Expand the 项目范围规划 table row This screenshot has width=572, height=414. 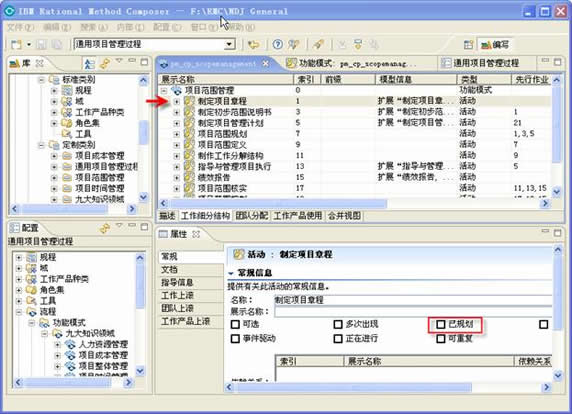[x=177, y=134]
